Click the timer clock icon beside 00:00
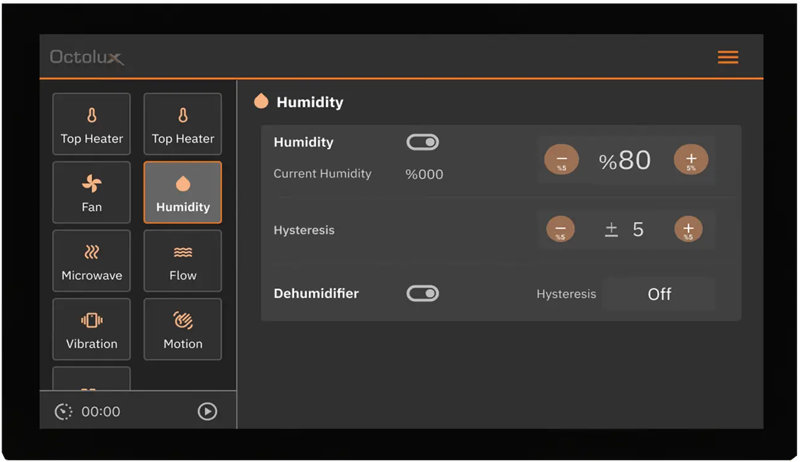 tap(63, 411)
